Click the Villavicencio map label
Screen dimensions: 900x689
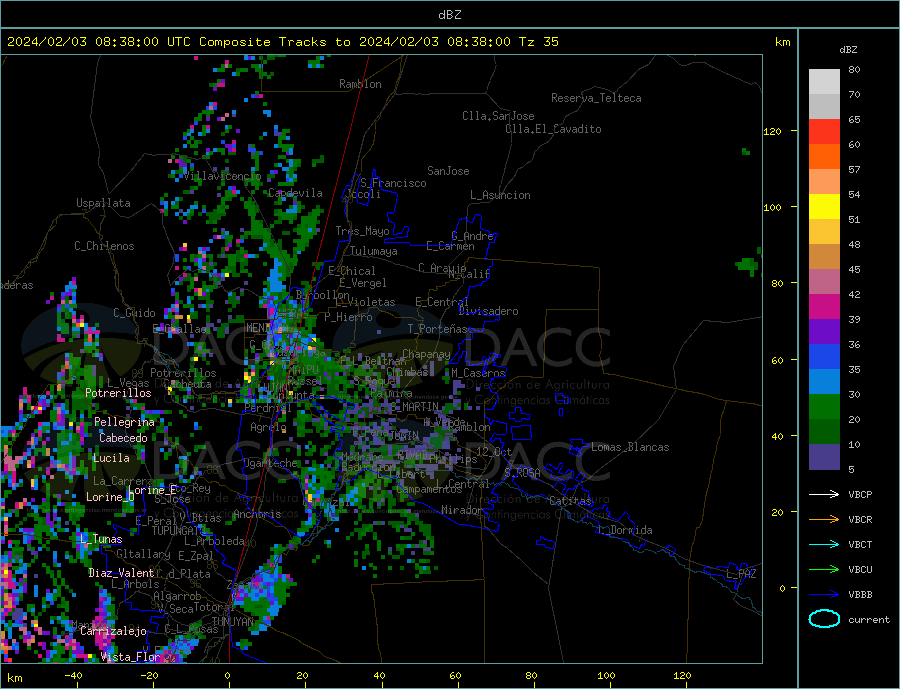point(223,176)
